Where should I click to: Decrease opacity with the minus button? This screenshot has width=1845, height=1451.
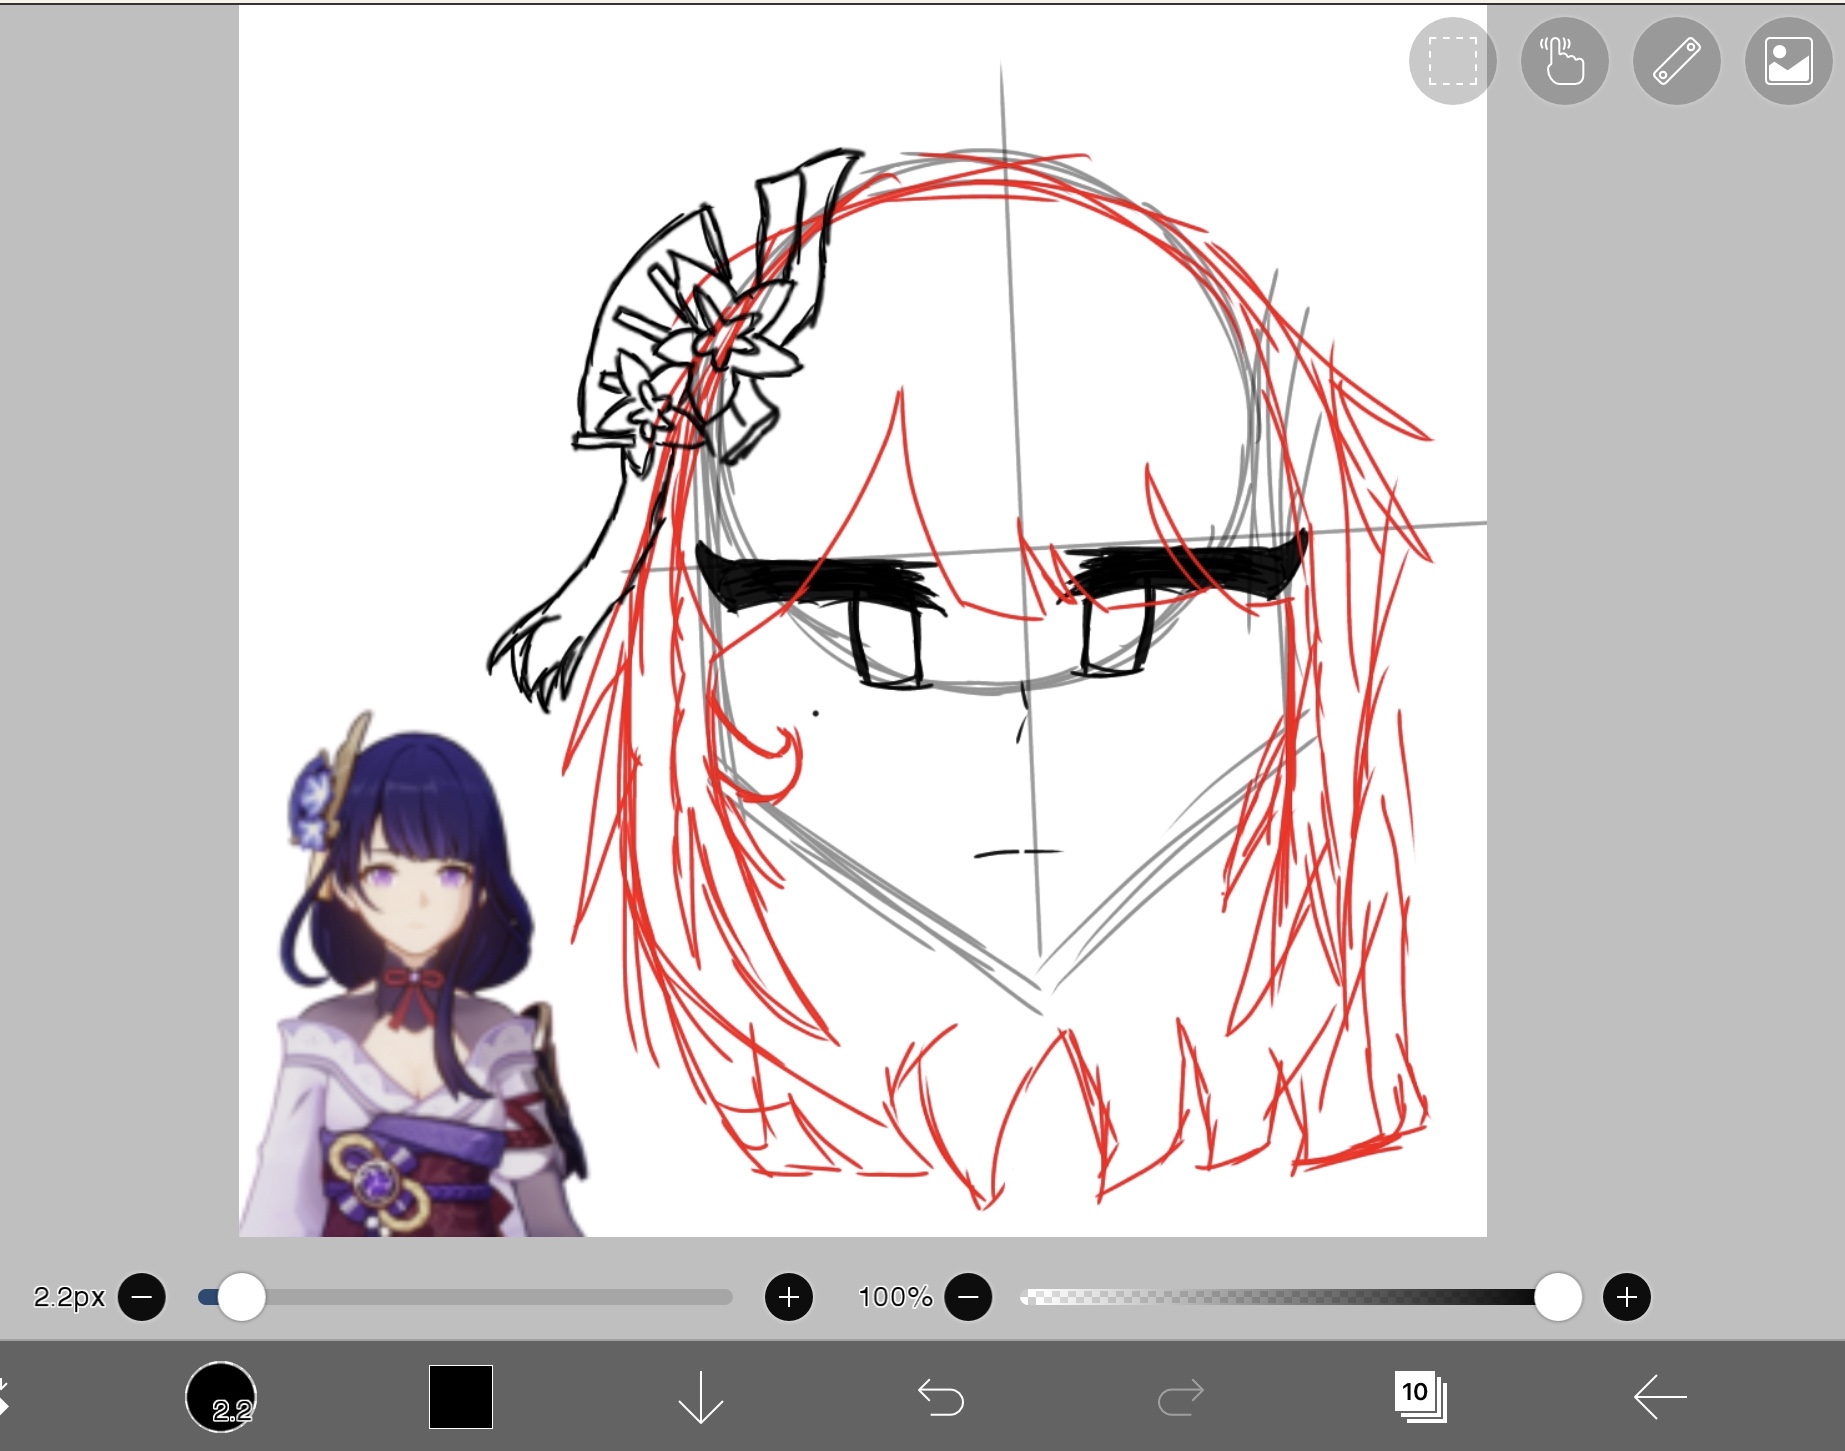967,1297
